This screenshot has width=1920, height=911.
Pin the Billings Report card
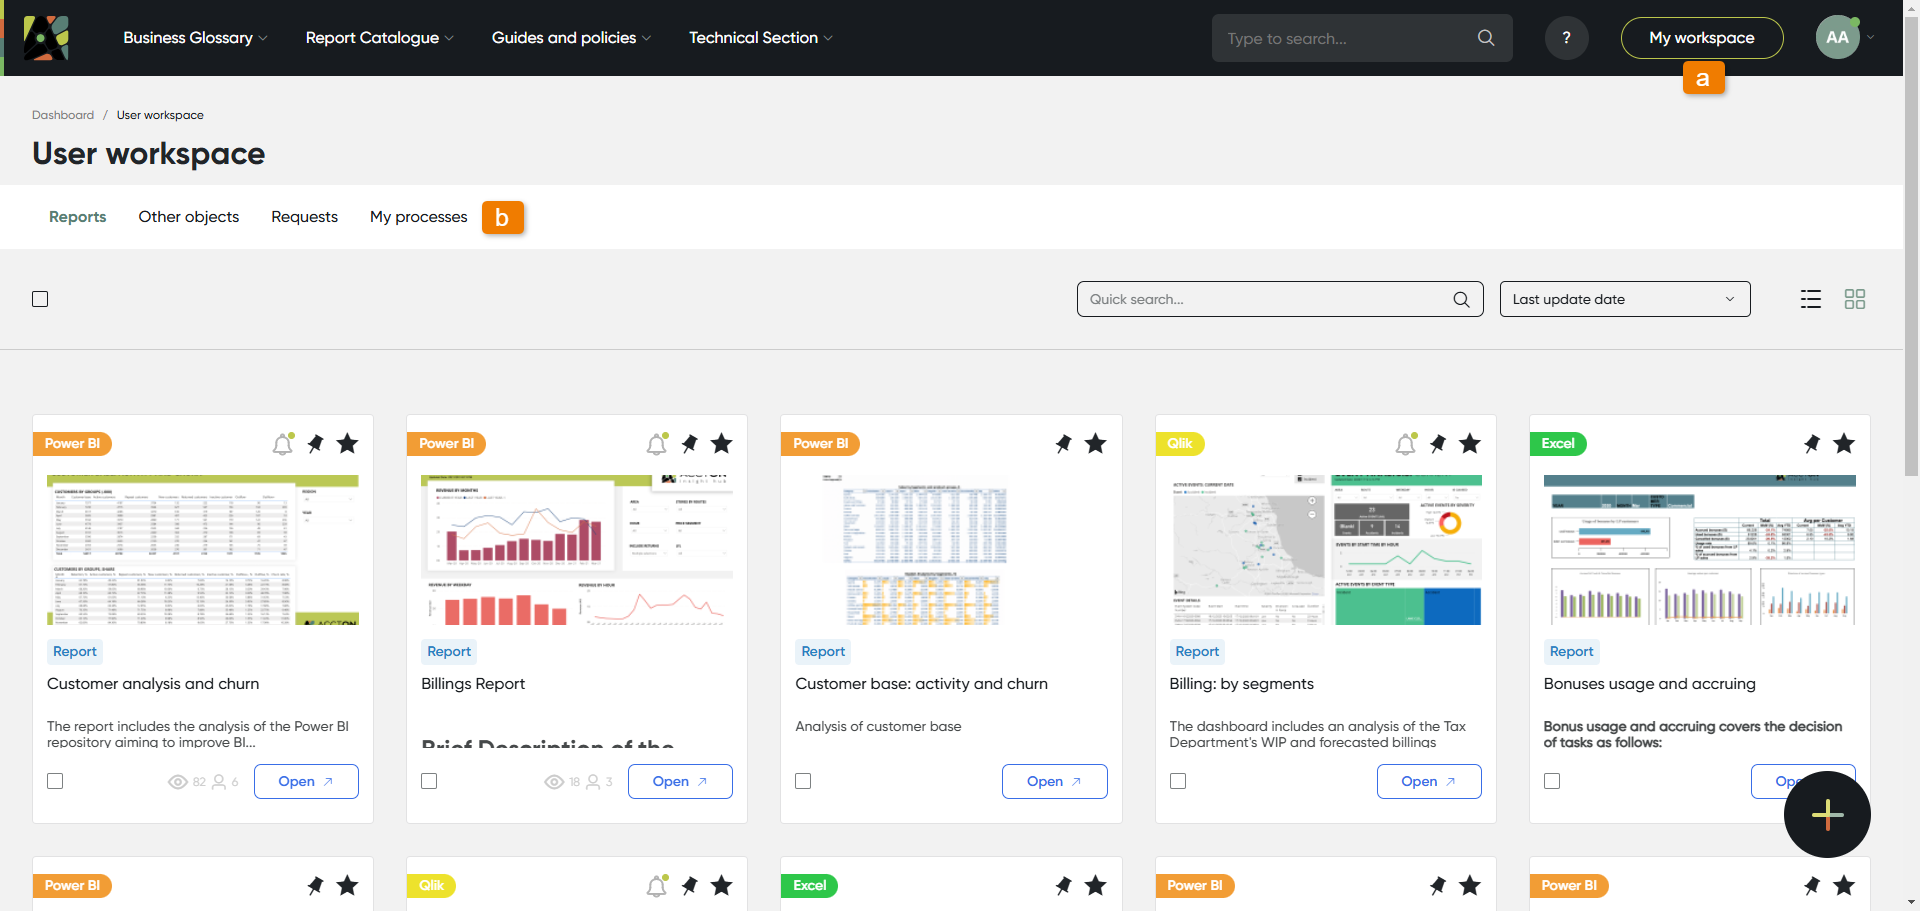690,444
